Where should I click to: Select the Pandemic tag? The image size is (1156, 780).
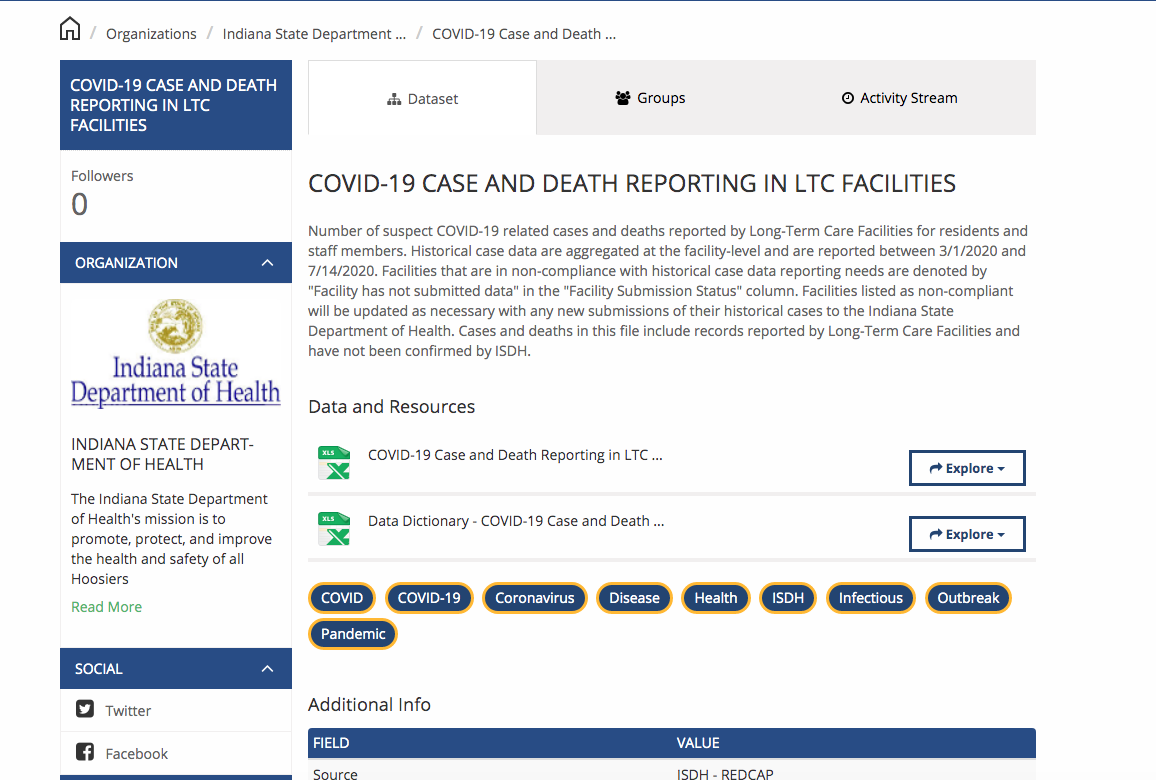353,634
